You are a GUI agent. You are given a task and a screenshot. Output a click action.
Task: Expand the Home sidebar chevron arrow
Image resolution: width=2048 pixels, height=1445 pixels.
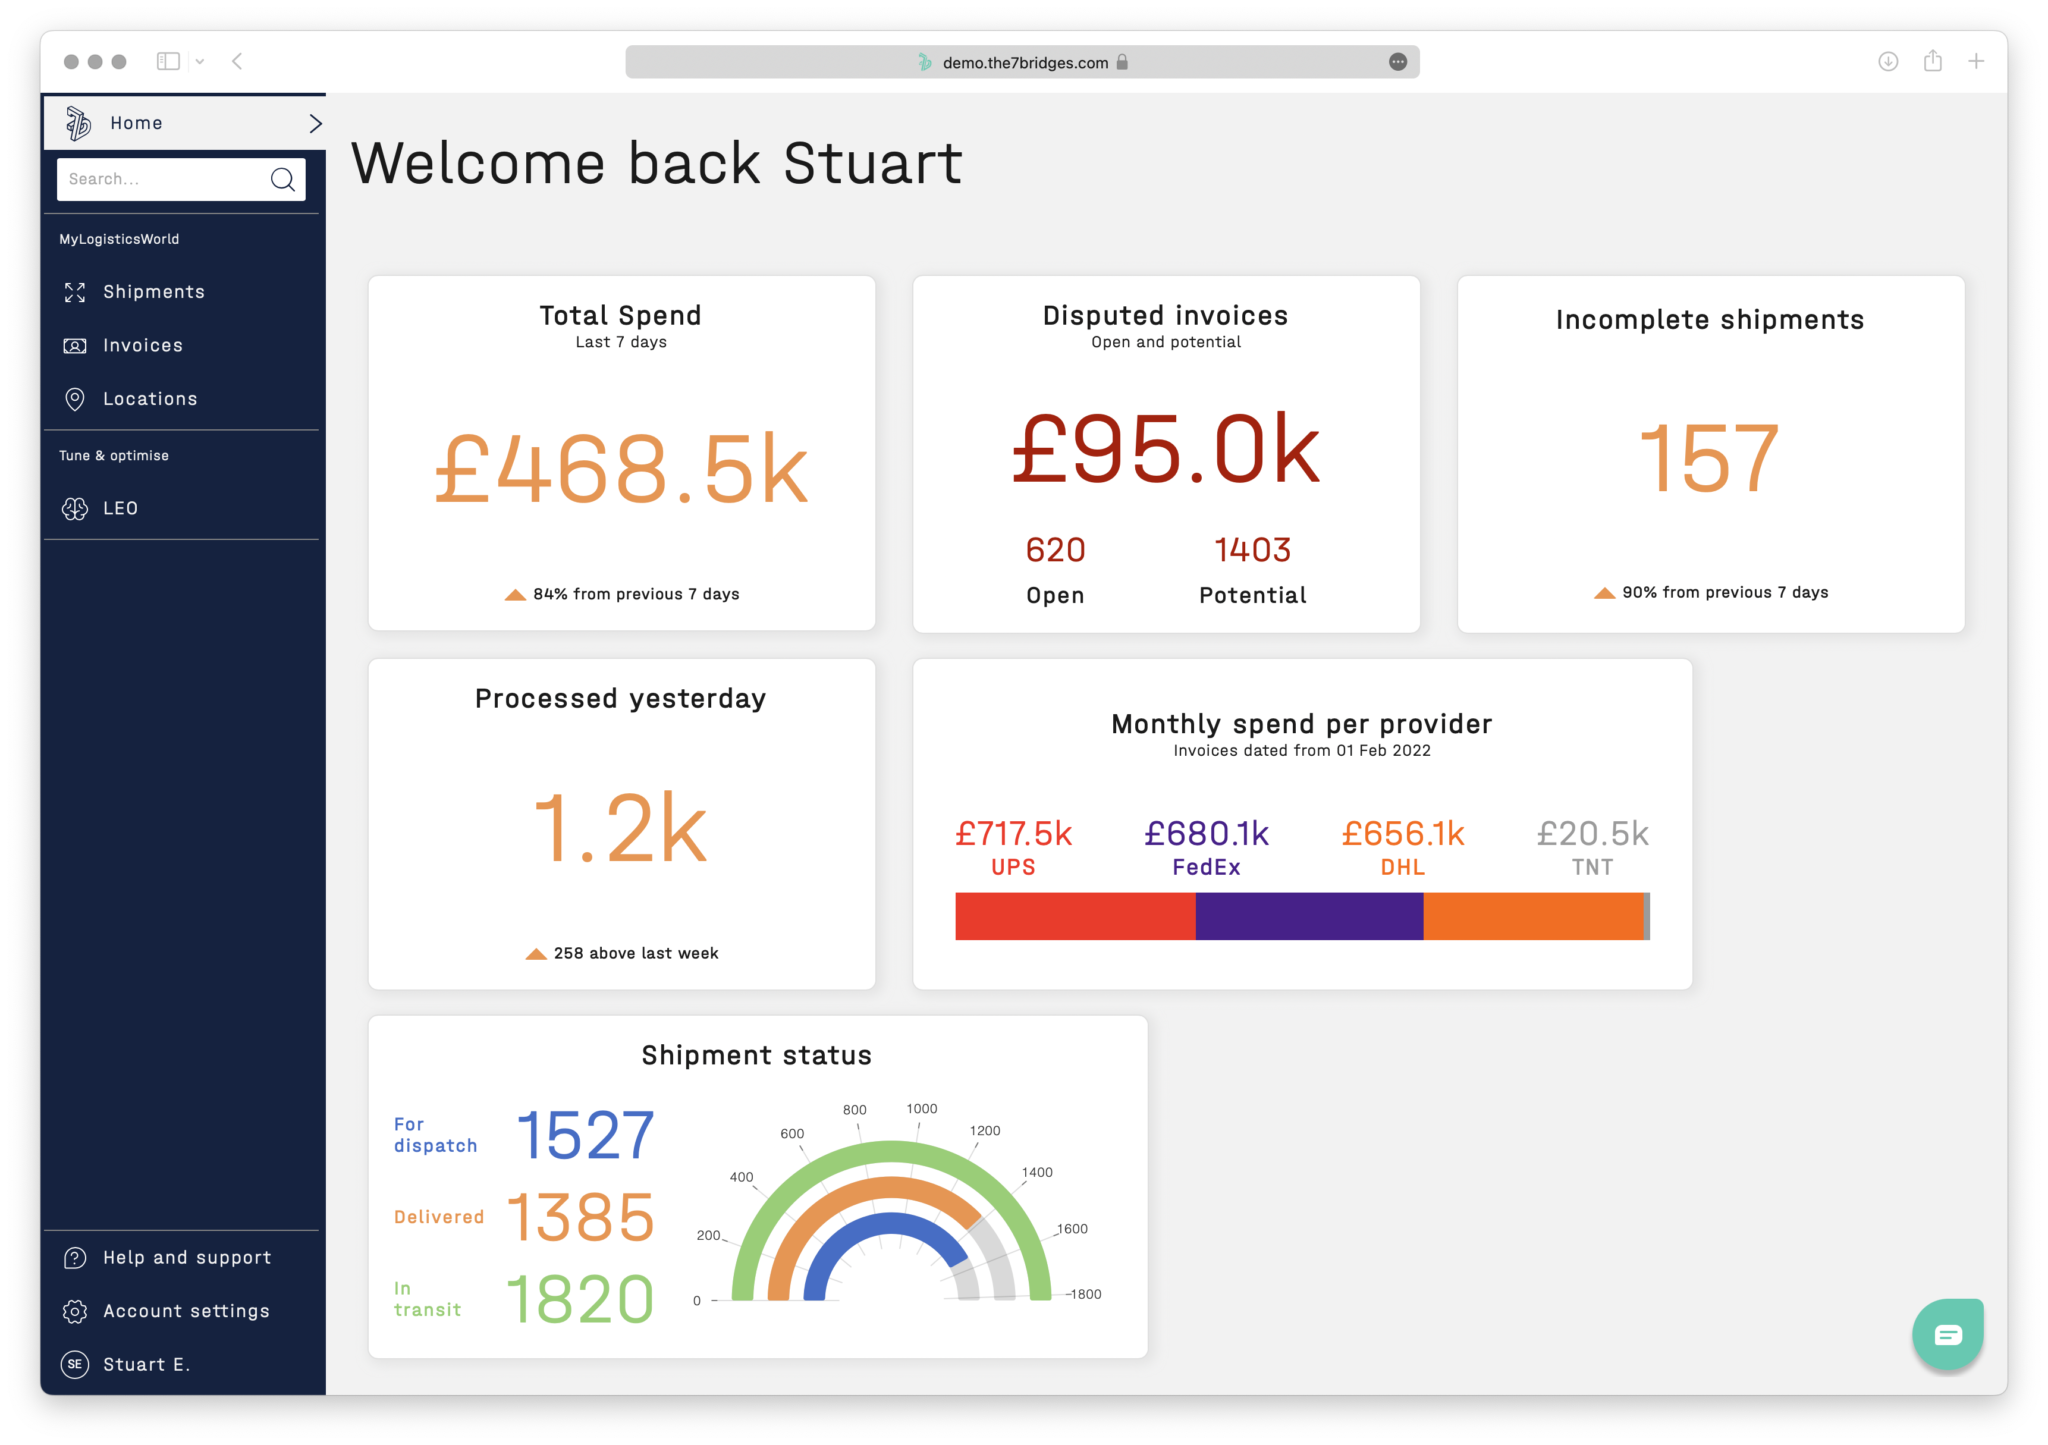coord(315,123)
